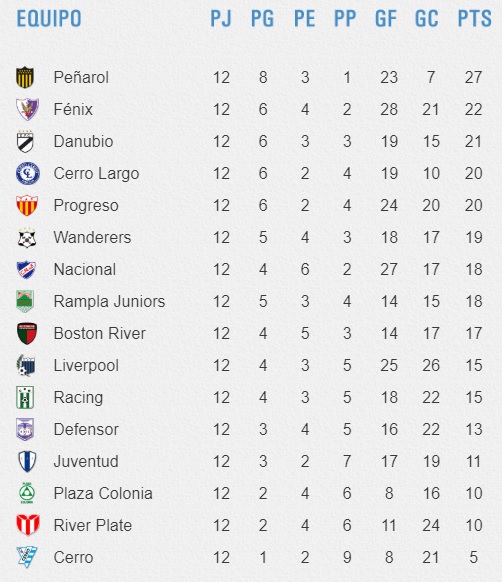
Task: Click the Rampla Juniors green crest
Action: (25, 301)
